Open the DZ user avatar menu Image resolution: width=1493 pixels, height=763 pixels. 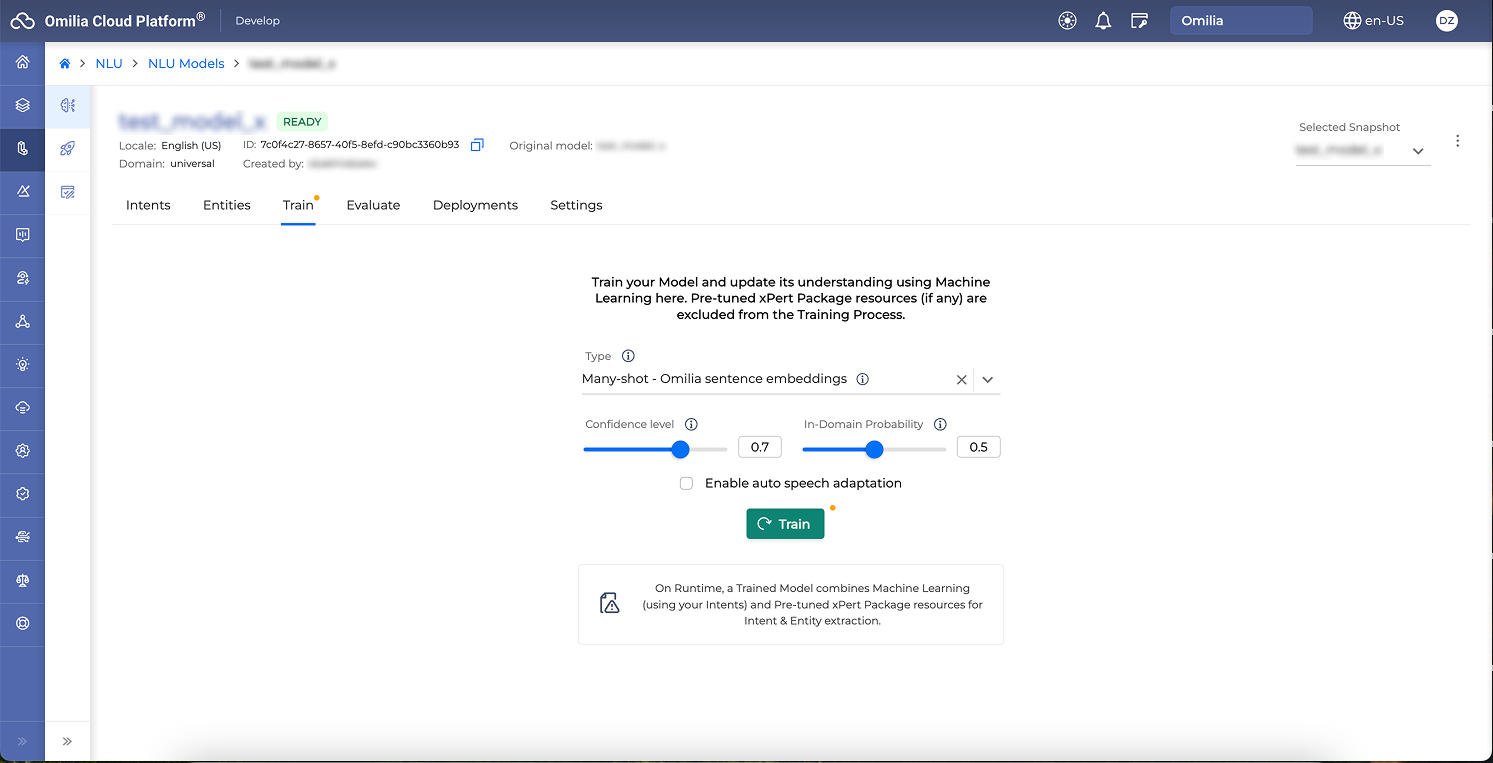point(1446,21)
